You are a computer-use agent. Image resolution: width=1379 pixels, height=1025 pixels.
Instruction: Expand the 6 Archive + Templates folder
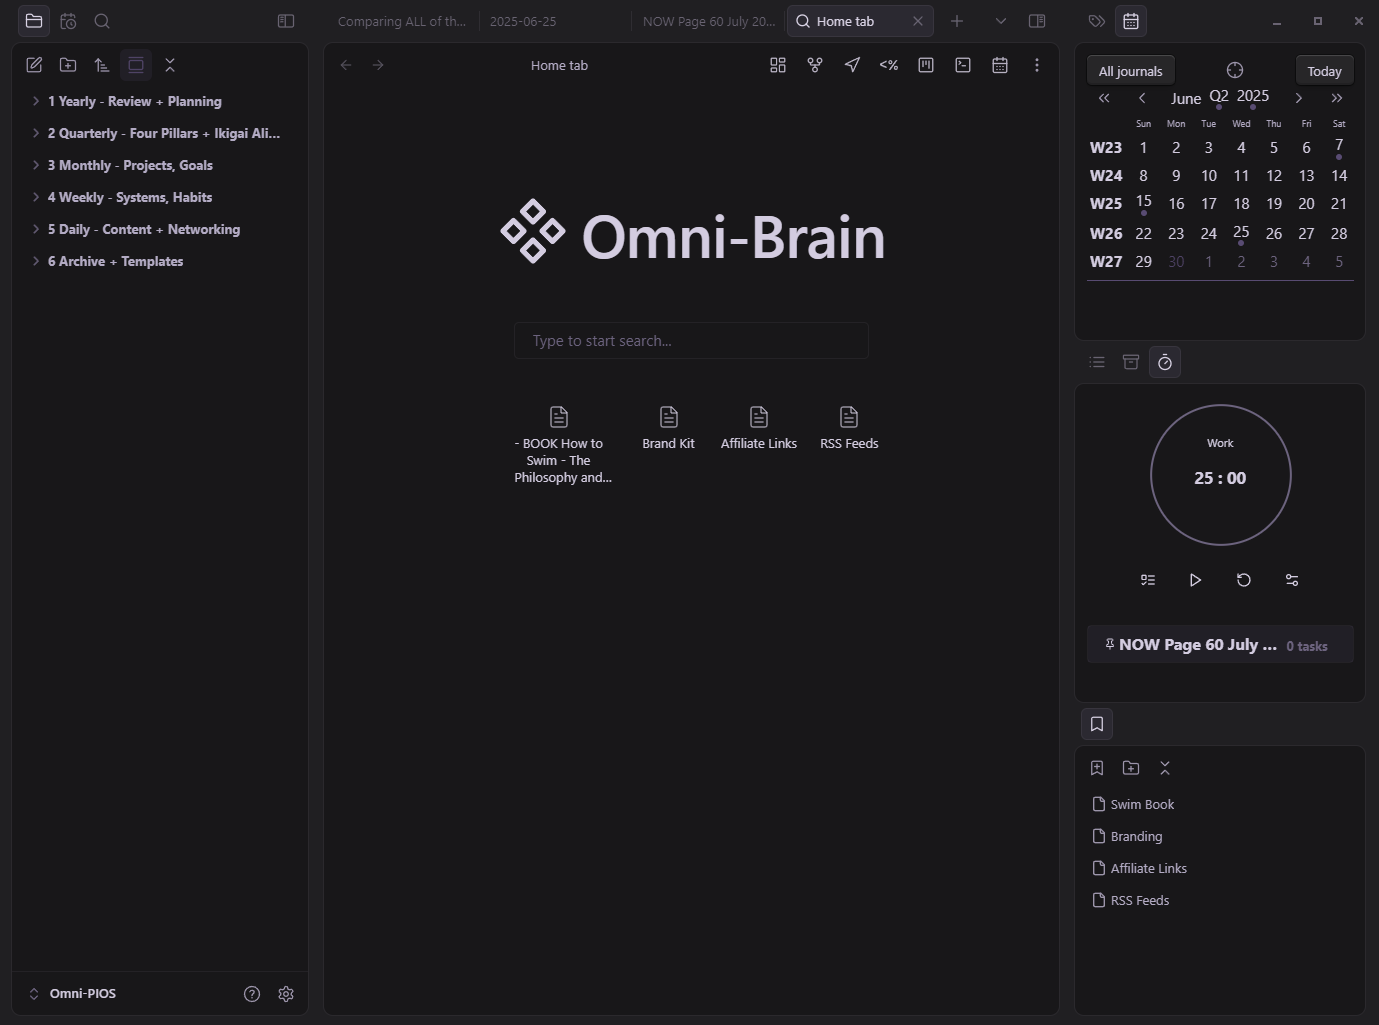[115, 261]
